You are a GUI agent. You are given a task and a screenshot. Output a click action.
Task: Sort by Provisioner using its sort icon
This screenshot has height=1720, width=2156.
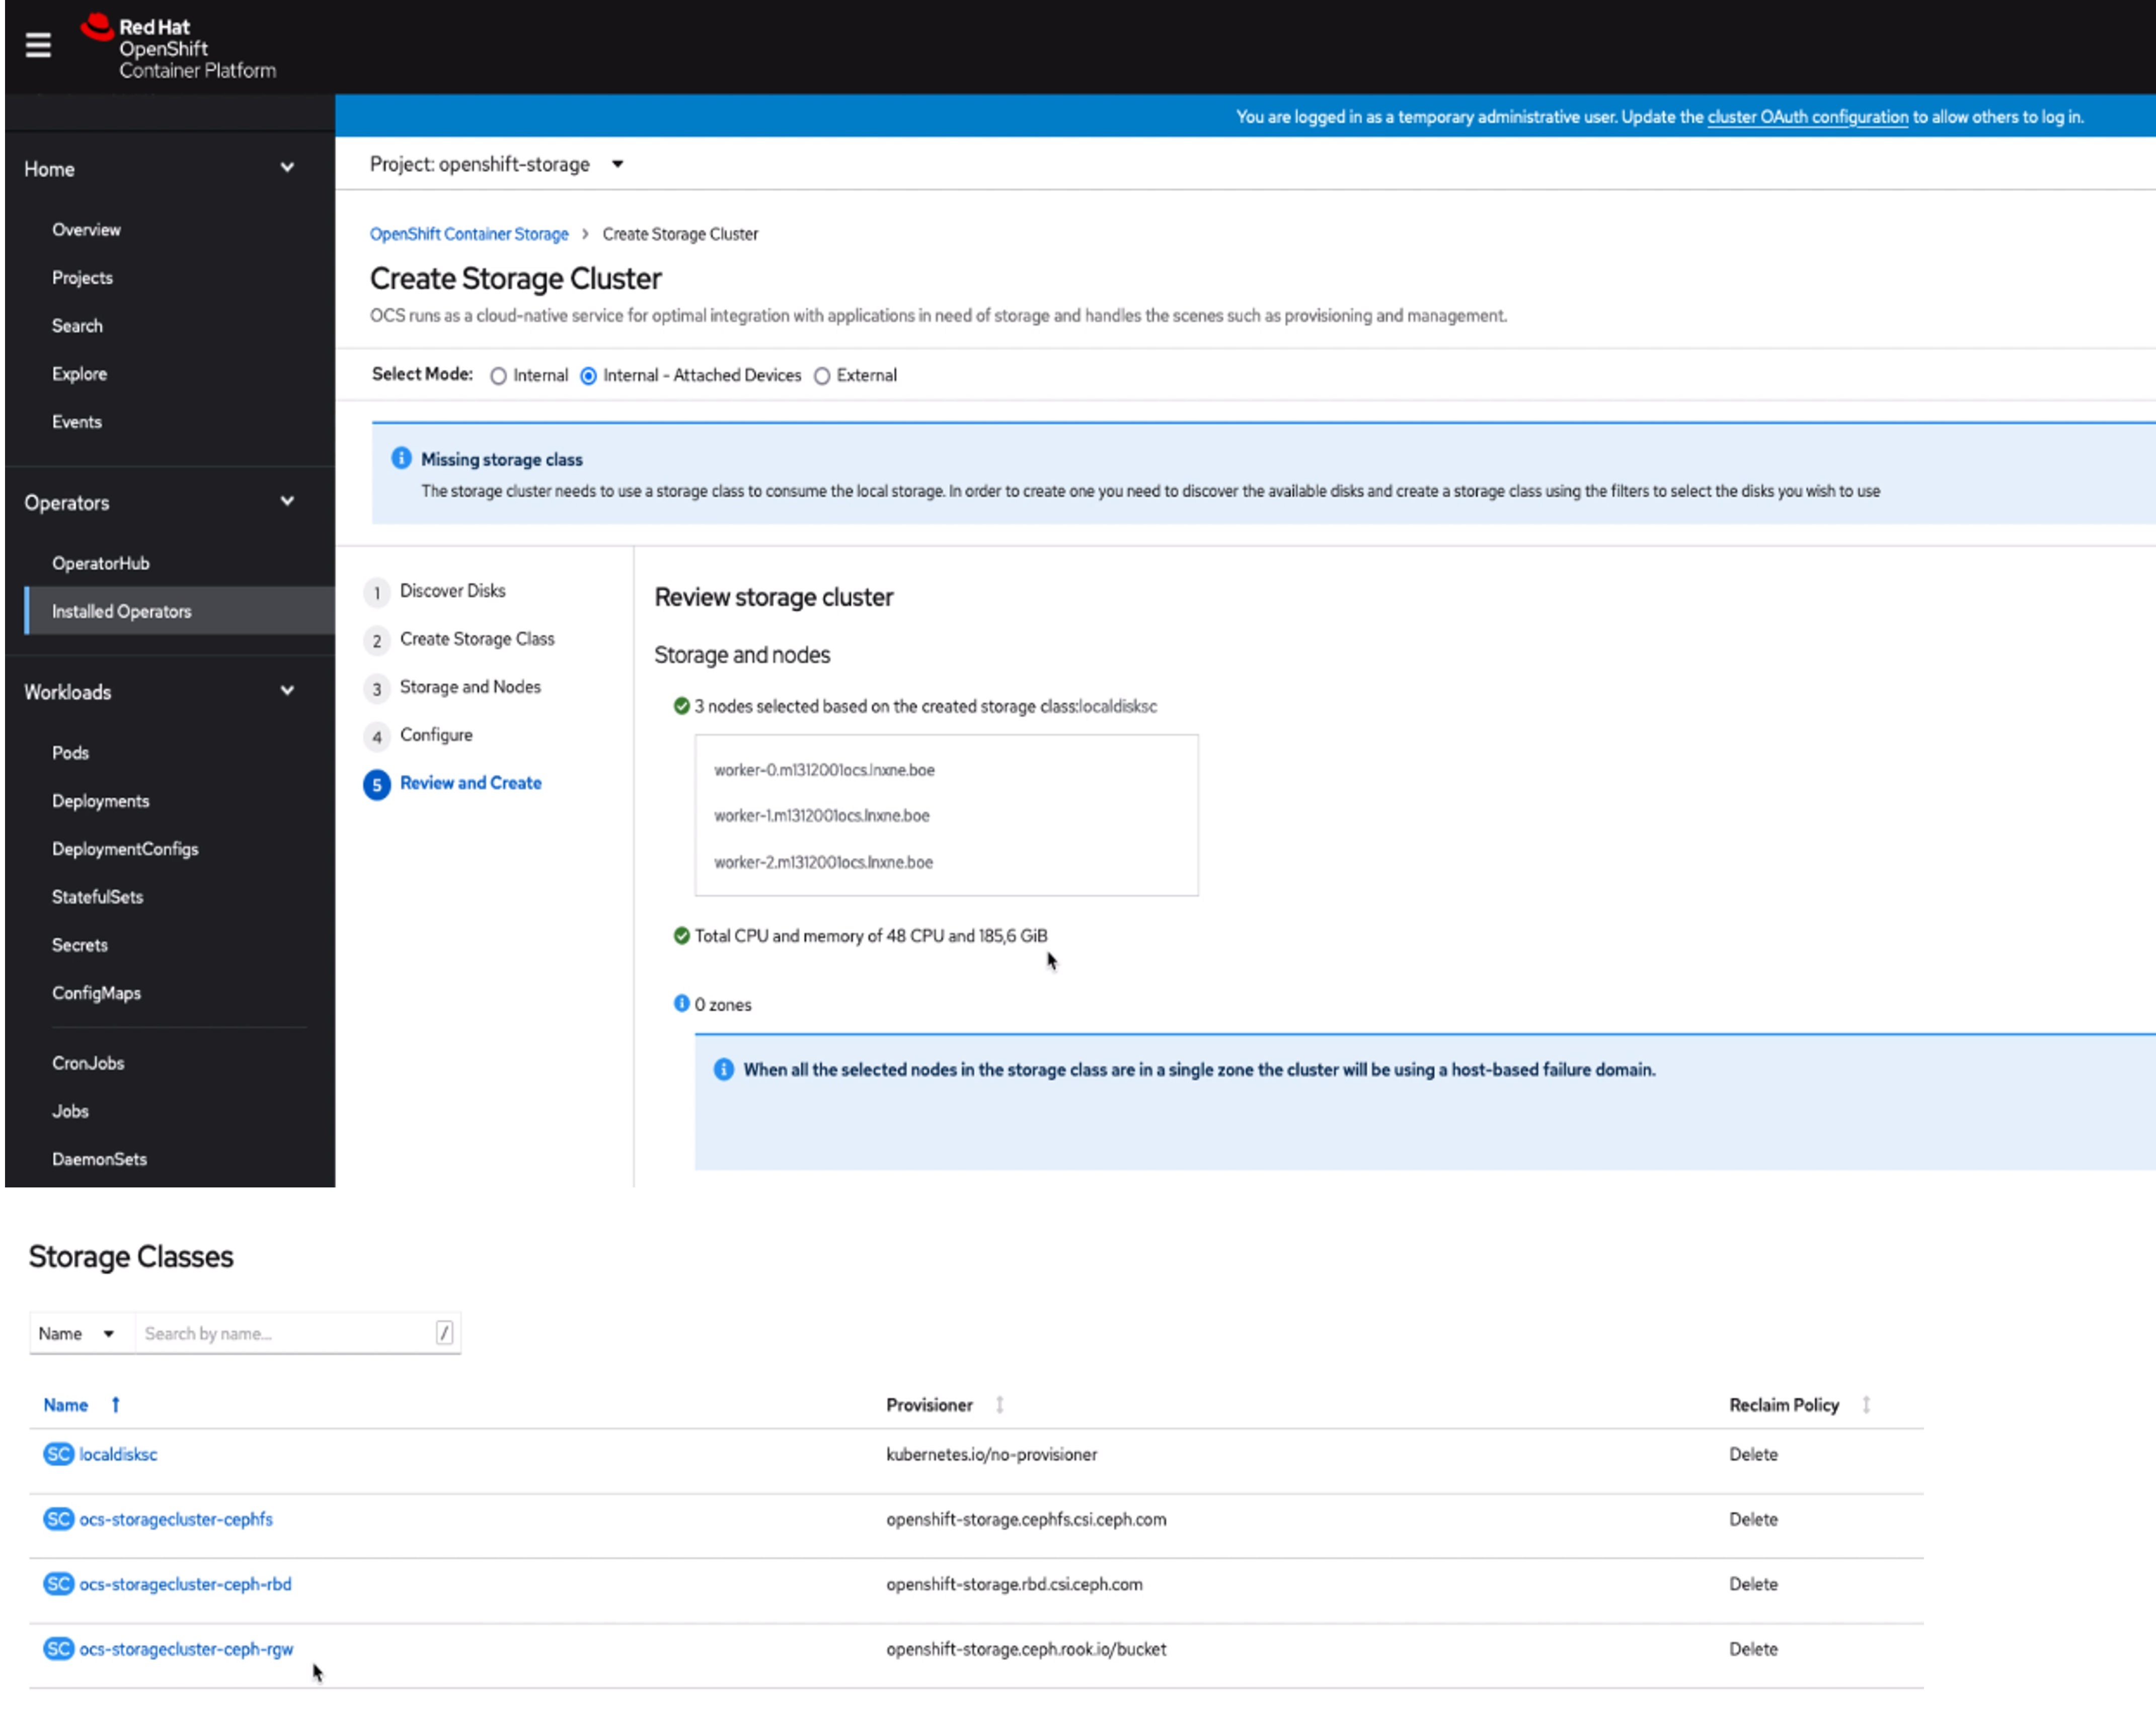coord(999,1405)
